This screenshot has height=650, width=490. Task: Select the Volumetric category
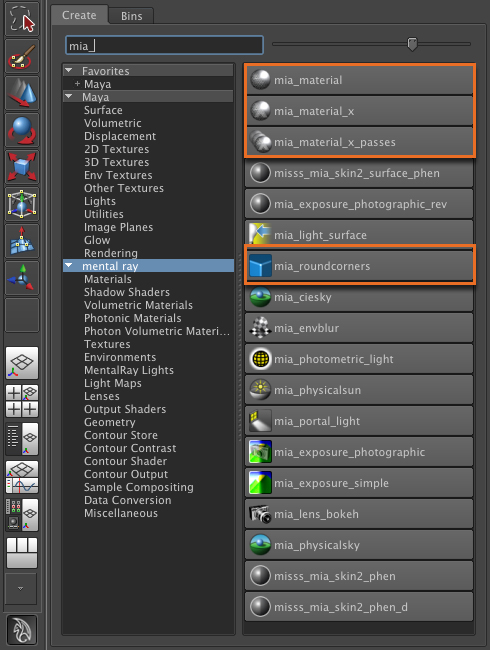(113, 123)
